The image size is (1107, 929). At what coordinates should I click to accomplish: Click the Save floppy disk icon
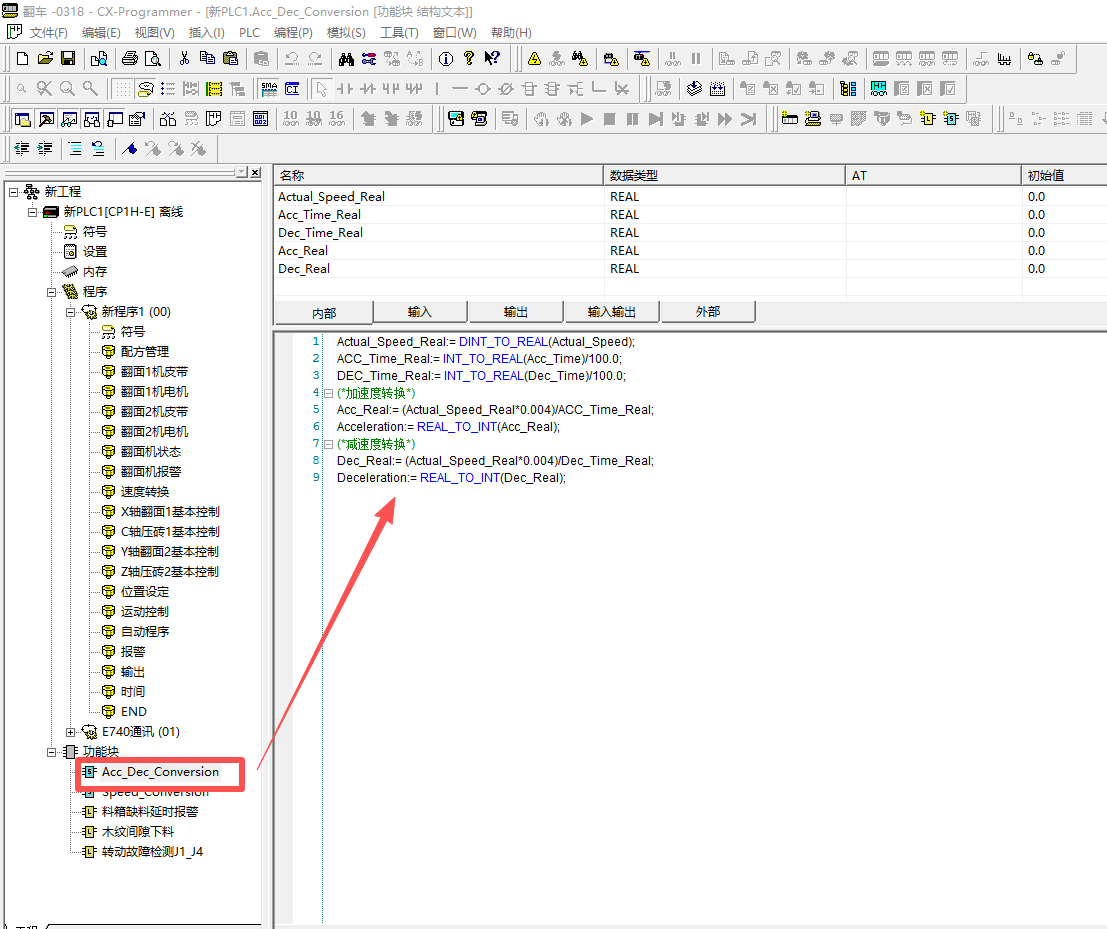click(68, 59)
